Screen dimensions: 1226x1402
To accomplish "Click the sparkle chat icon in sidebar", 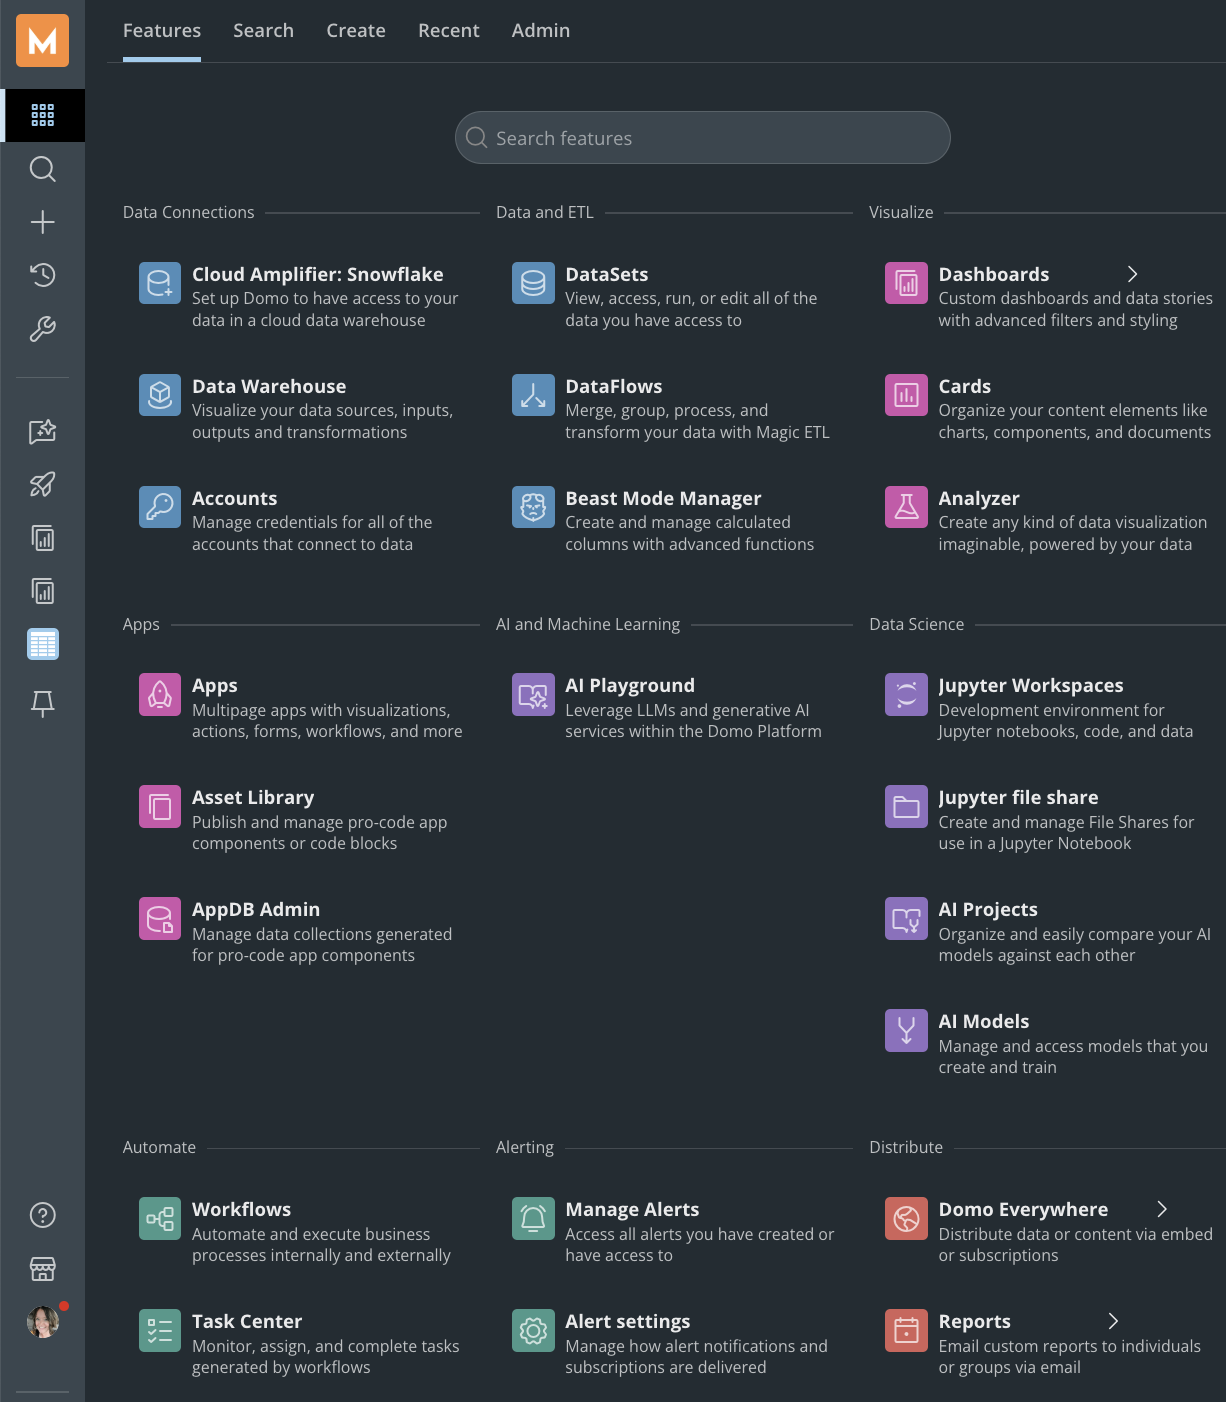I will 42,432.
